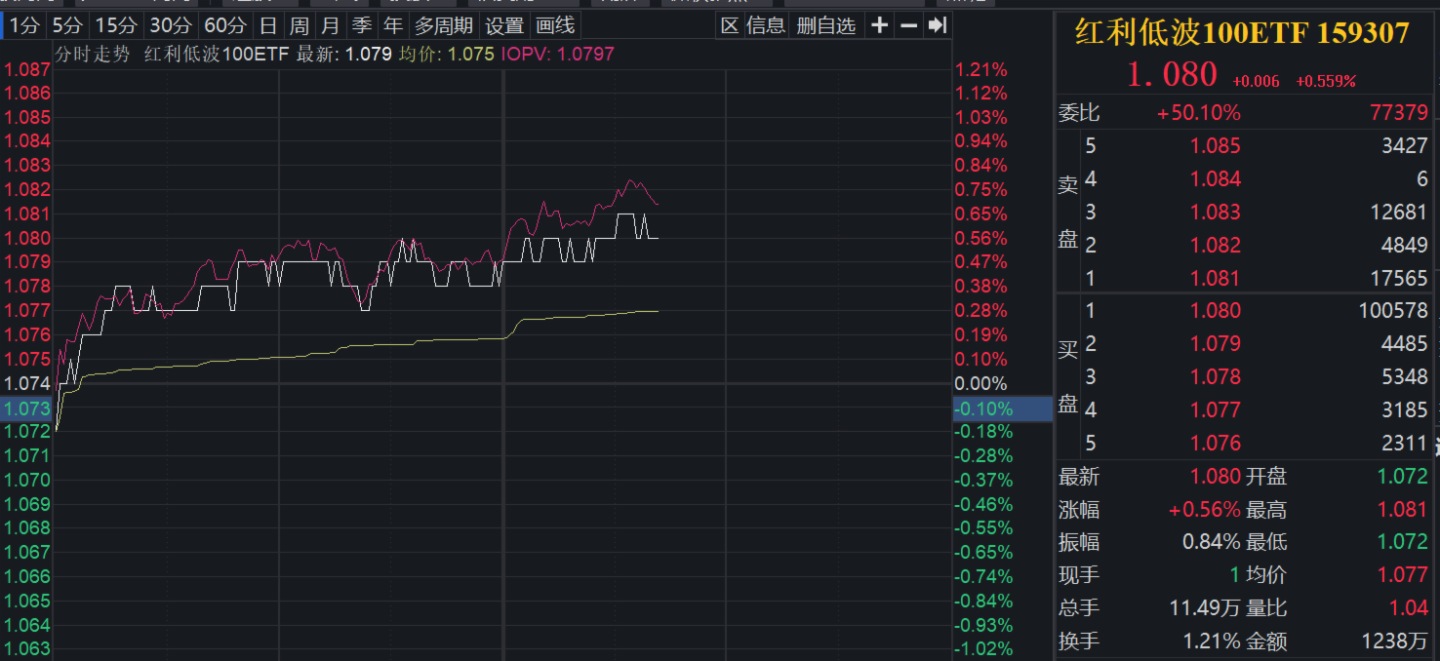Open the 年 yearly chart
The height and width of the screenshot is (661, 1440).
tap(393, 26)
